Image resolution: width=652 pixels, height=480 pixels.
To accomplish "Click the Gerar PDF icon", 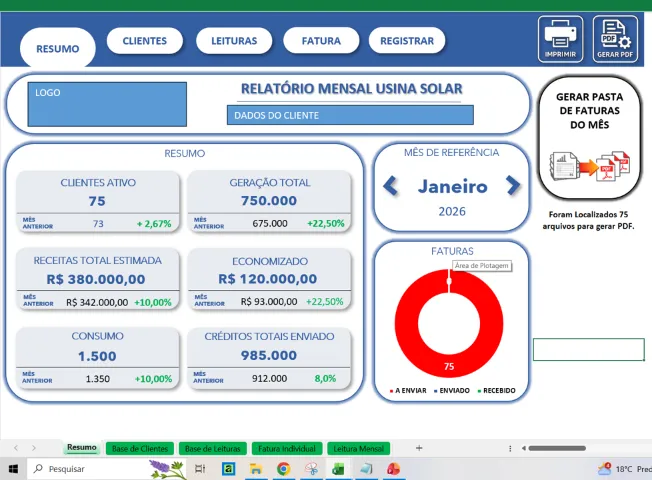I will (615, 39).
